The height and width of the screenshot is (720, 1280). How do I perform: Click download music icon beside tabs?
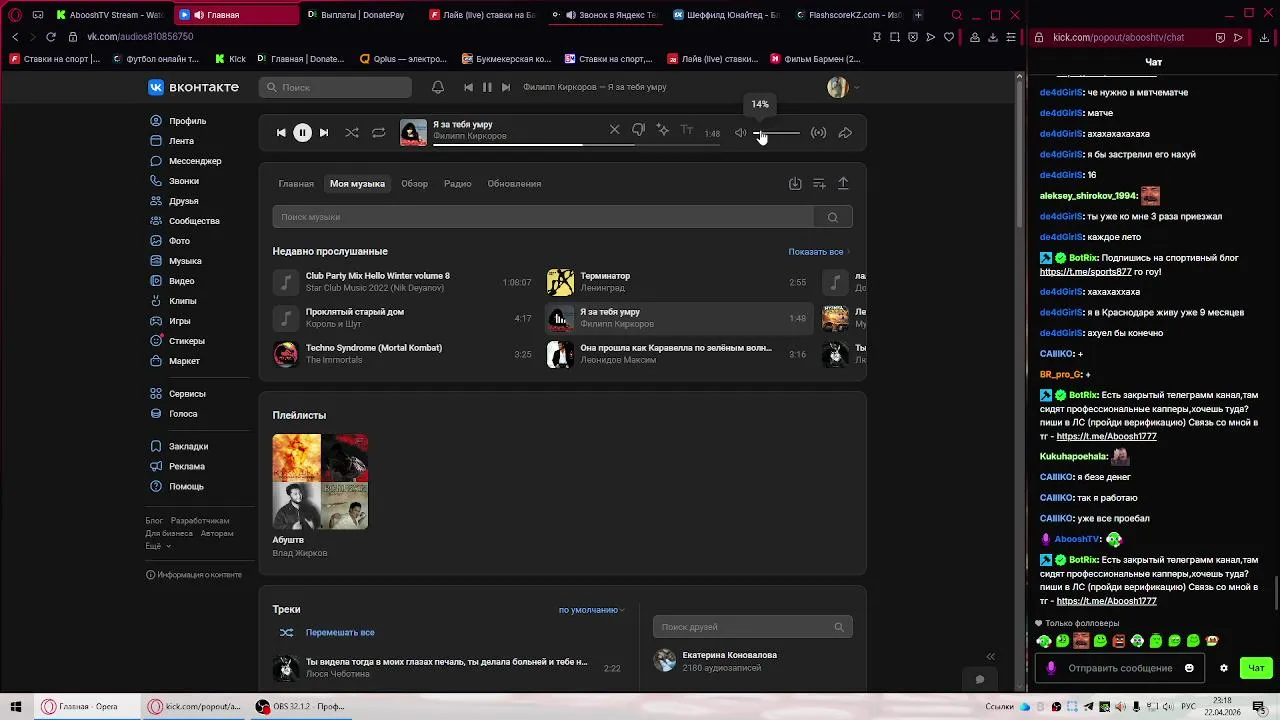click(795, 184)
